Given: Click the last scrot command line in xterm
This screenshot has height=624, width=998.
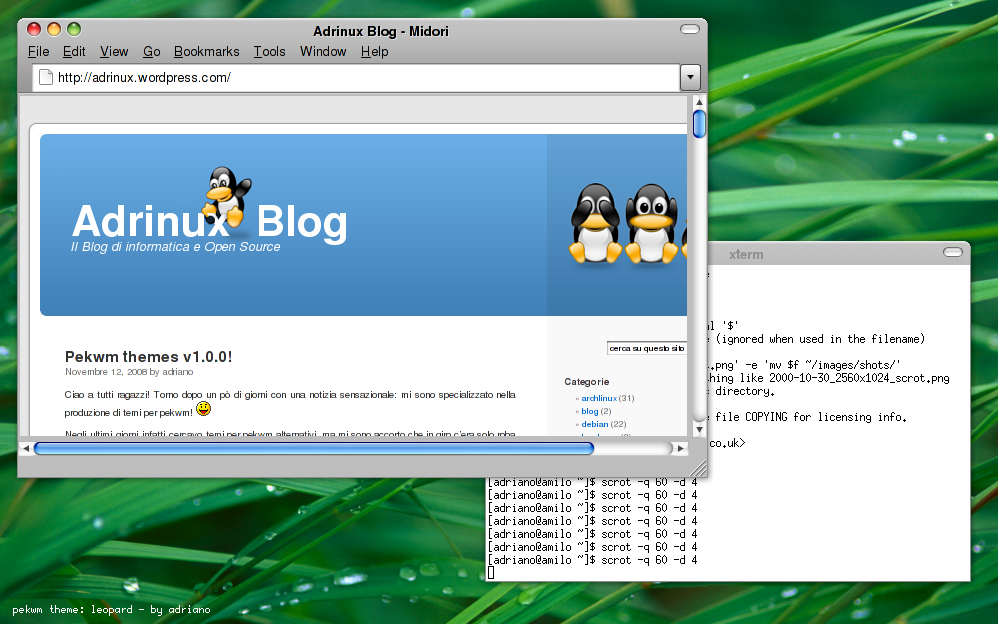Looking at the screenshot, I should (593, 560).
